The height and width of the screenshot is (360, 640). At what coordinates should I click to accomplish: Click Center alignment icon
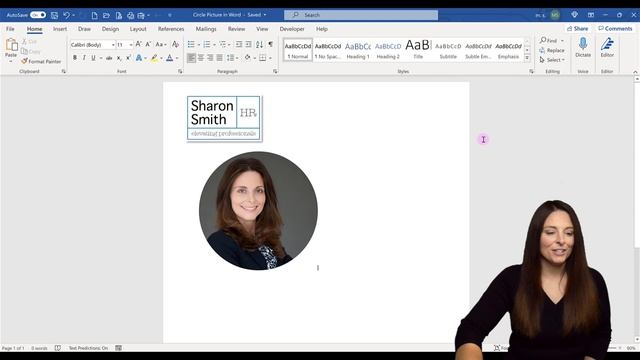coord(201,58)
